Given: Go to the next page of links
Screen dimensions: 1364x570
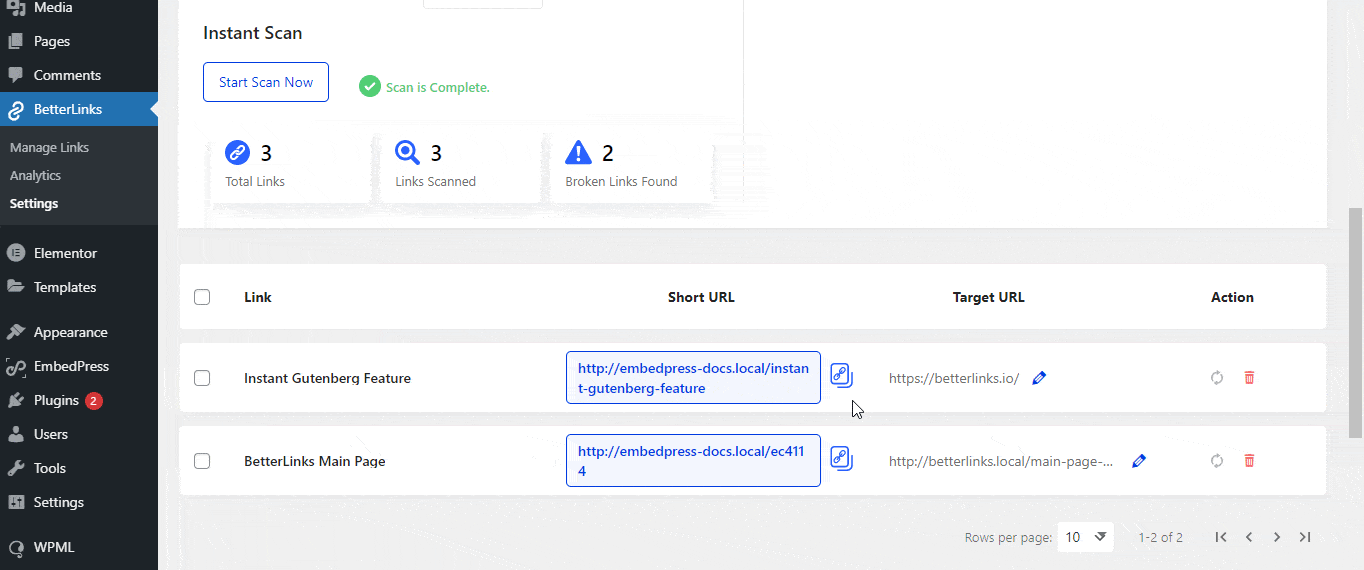Looking at the screenshot, I should point(1277,537).
